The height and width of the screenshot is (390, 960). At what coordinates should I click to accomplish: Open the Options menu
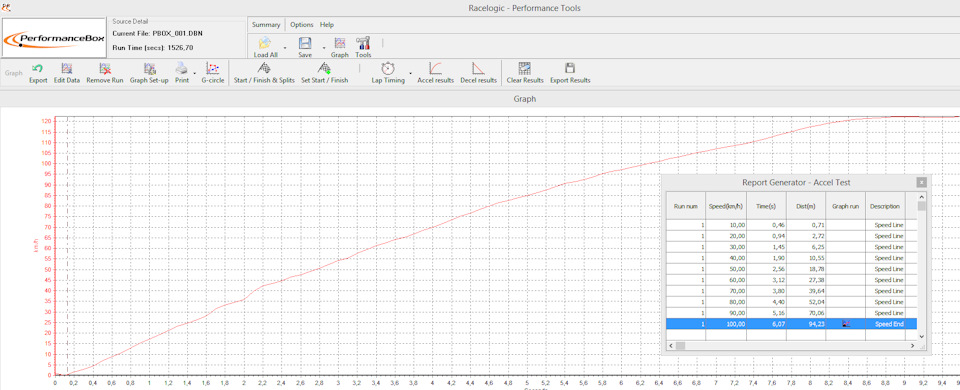[x=302, y=25]
